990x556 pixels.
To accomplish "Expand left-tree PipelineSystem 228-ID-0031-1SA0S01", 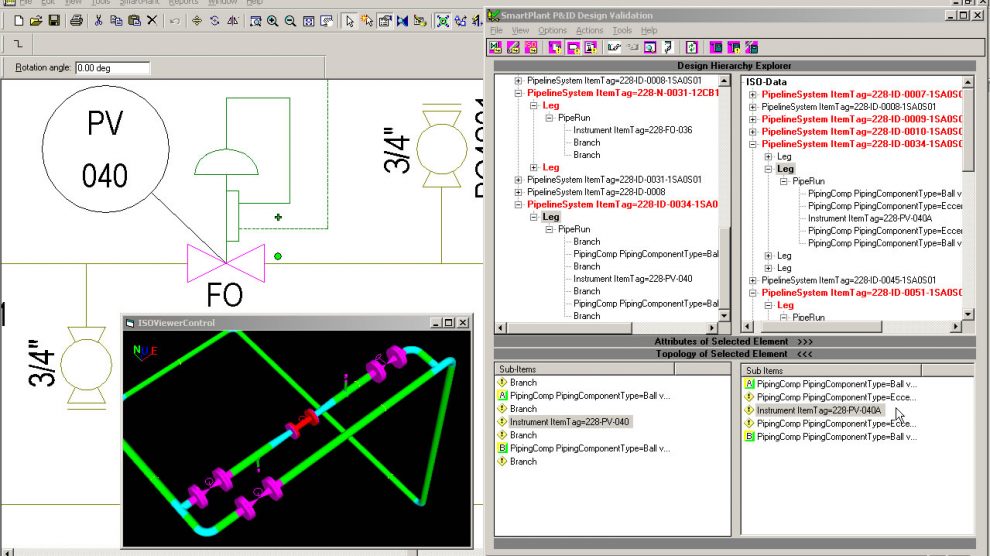I will pyautogui.click(x=518, y=180).
